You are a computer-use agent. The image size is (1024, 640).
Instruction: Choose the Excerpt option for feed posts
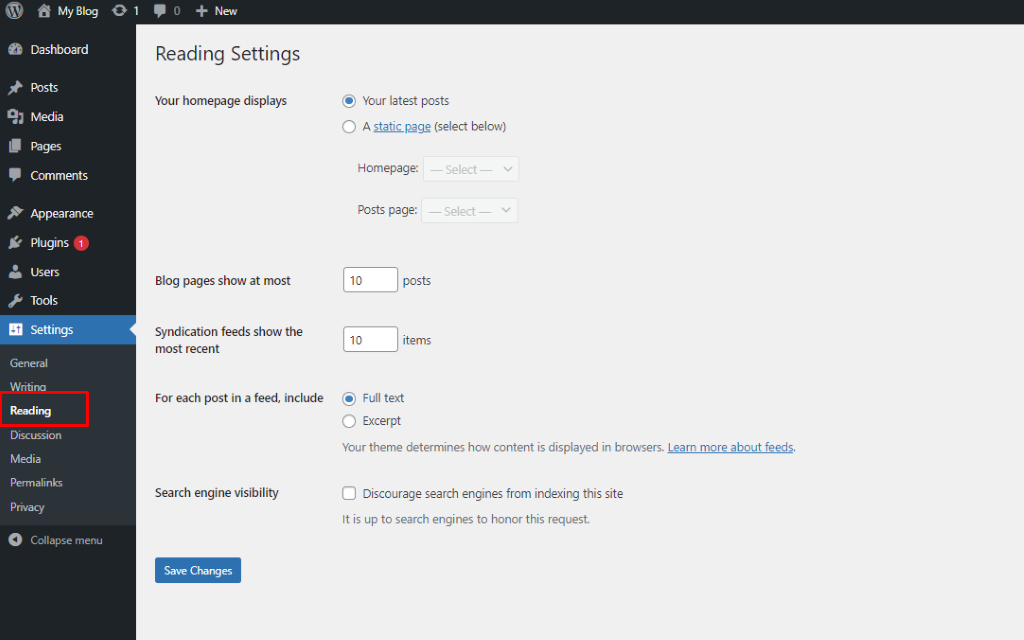point(349,421)
